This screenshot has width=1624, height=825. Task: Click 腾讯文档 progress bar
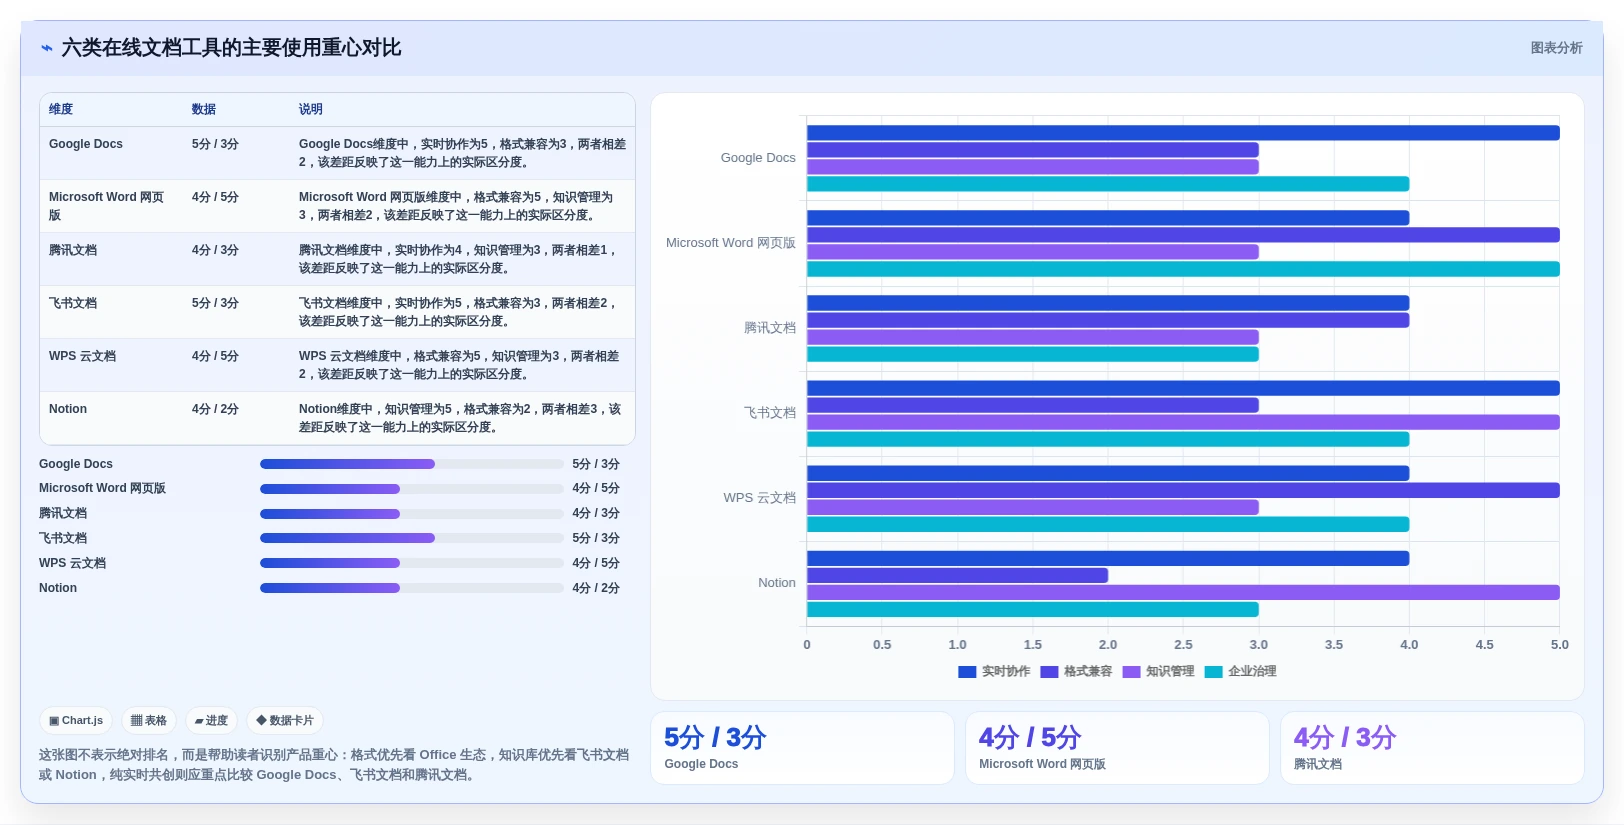click(412, 514)
